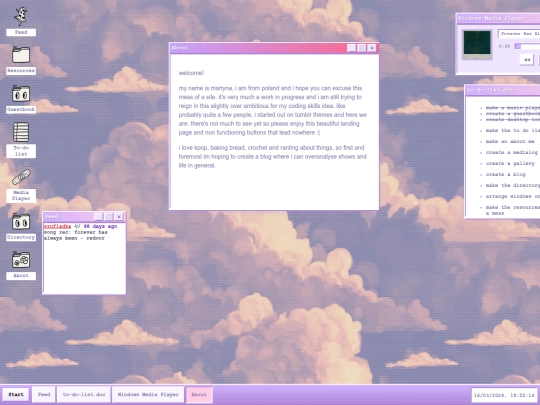Click 'make an about me' to-do item
540x405 pixels.
pyautogui.click(x=510, y=141)
